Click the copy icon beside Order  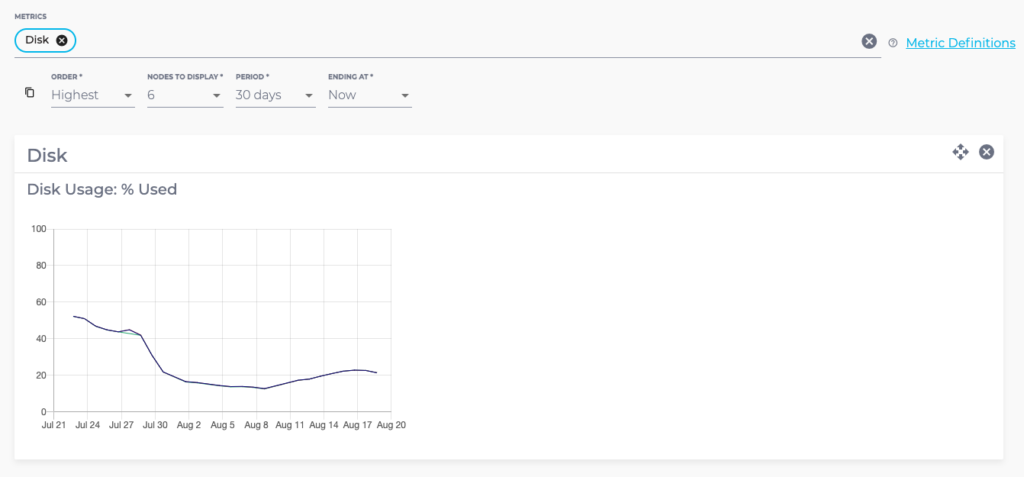coord(30,93)
